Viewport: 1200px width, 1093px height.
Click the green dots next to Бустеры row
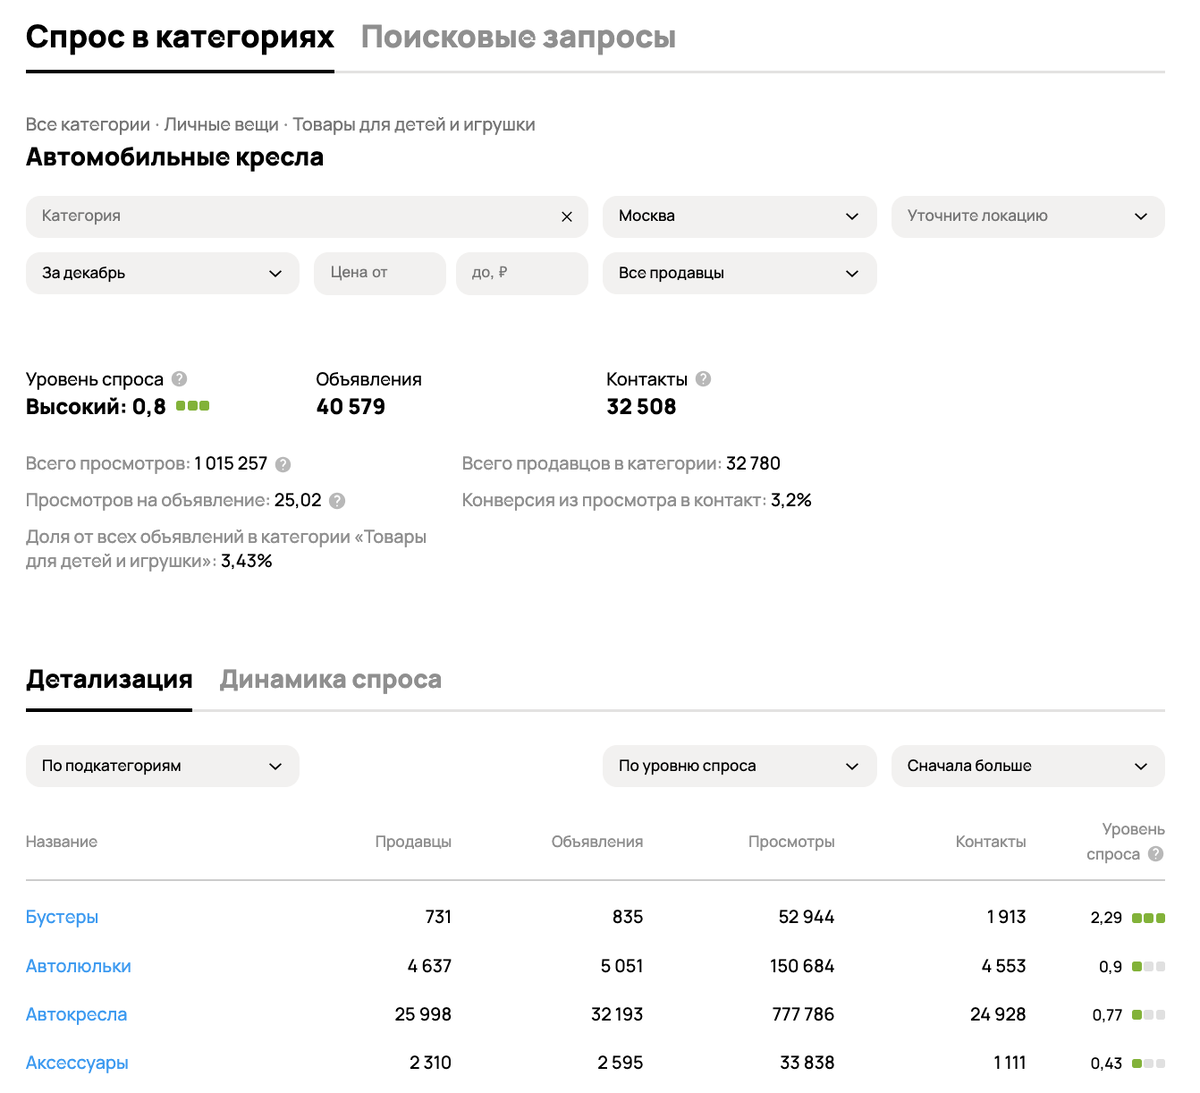[x=1149, y=916]
